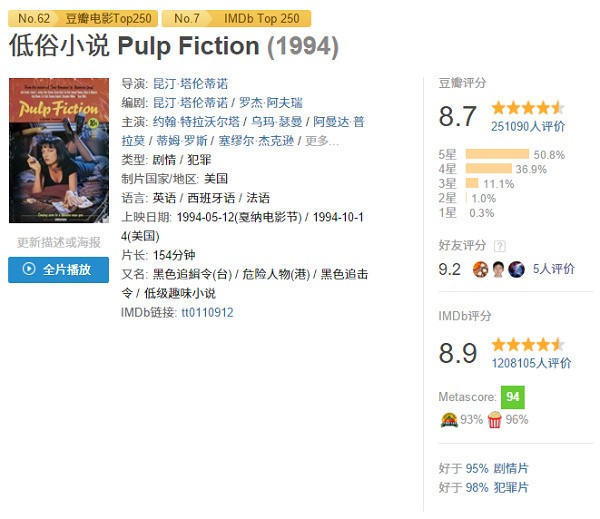Open the third friend avatar globe image
The width and height of the screenshot is (600, 519).
[x=516, y=269]
